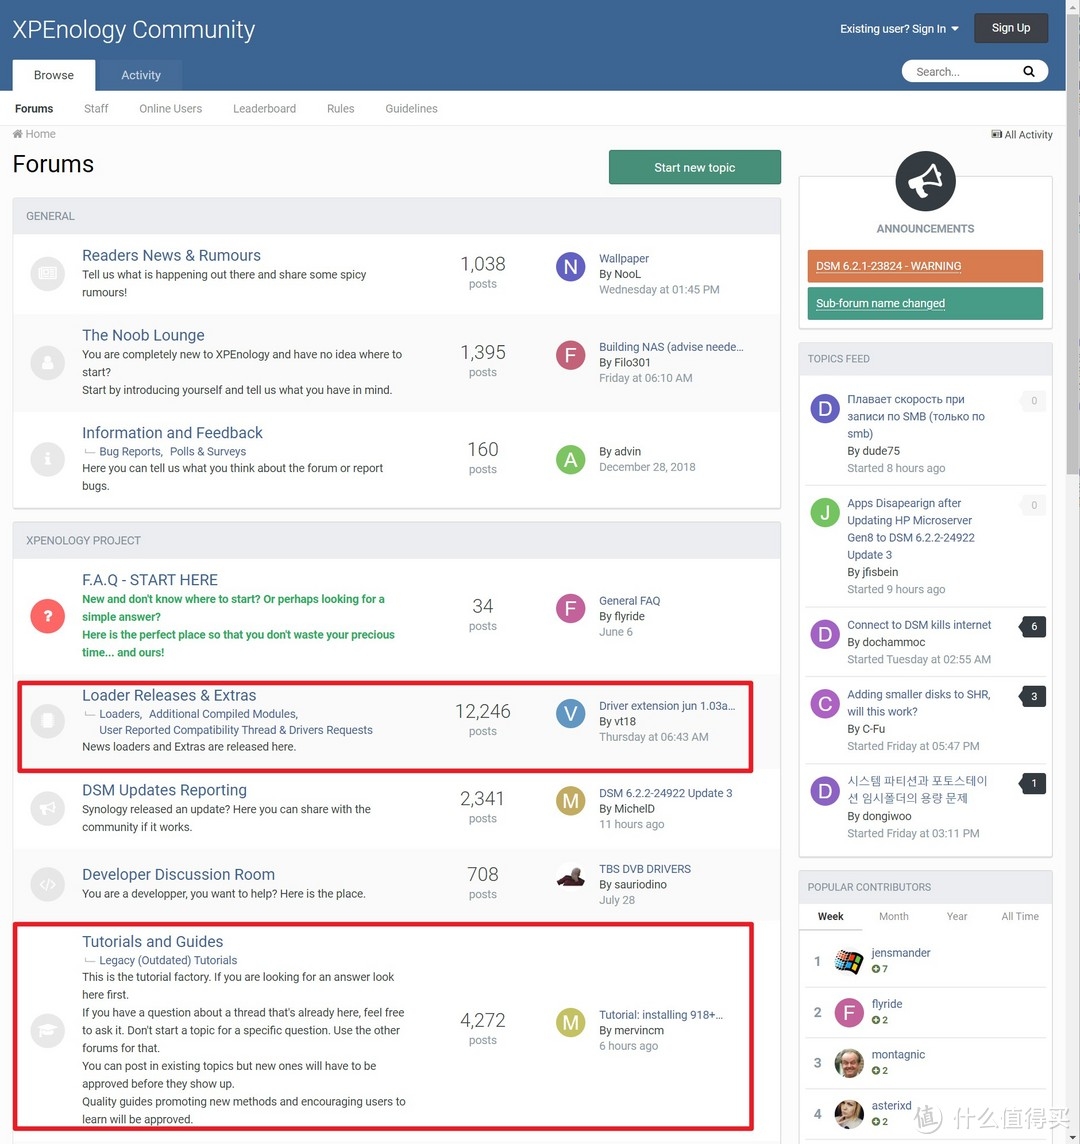Open the F.A.Q - START HERE forum
1080x1144 pixels.
pos(150,580)
